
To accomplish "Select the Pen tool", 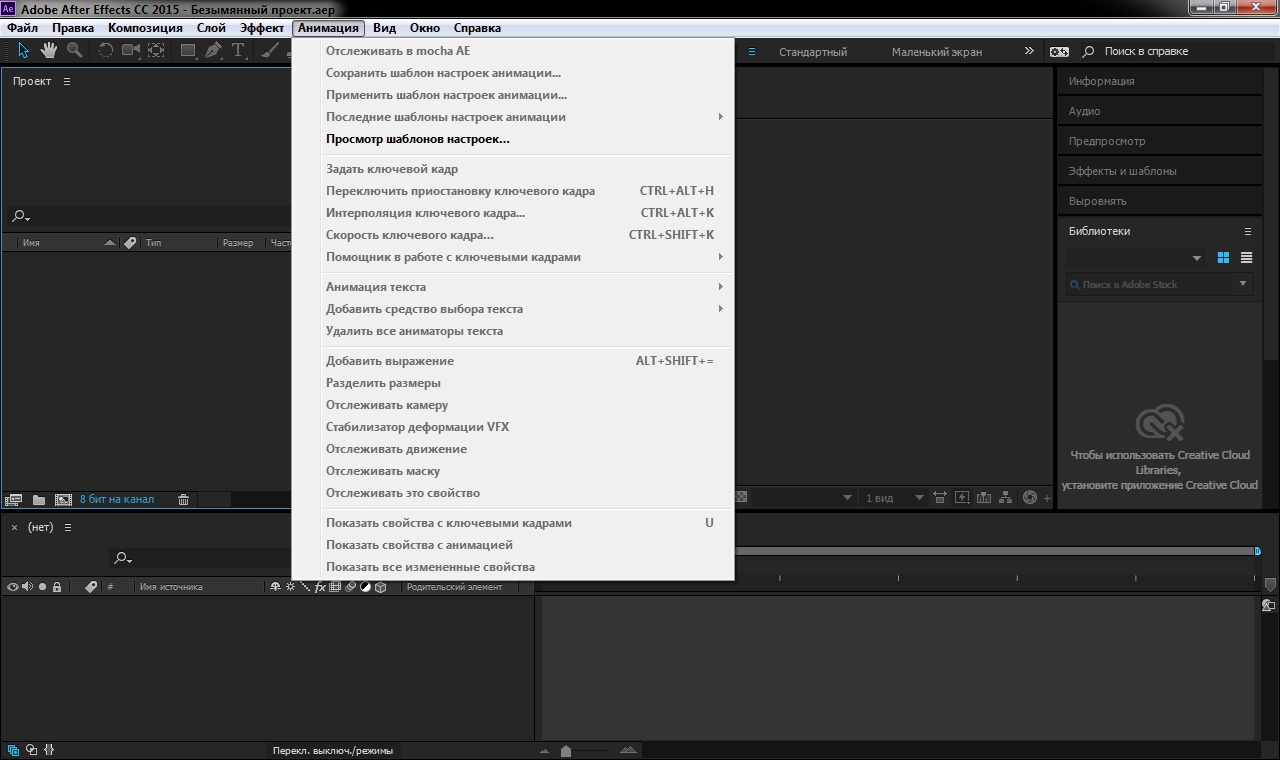I will (213, 50).
